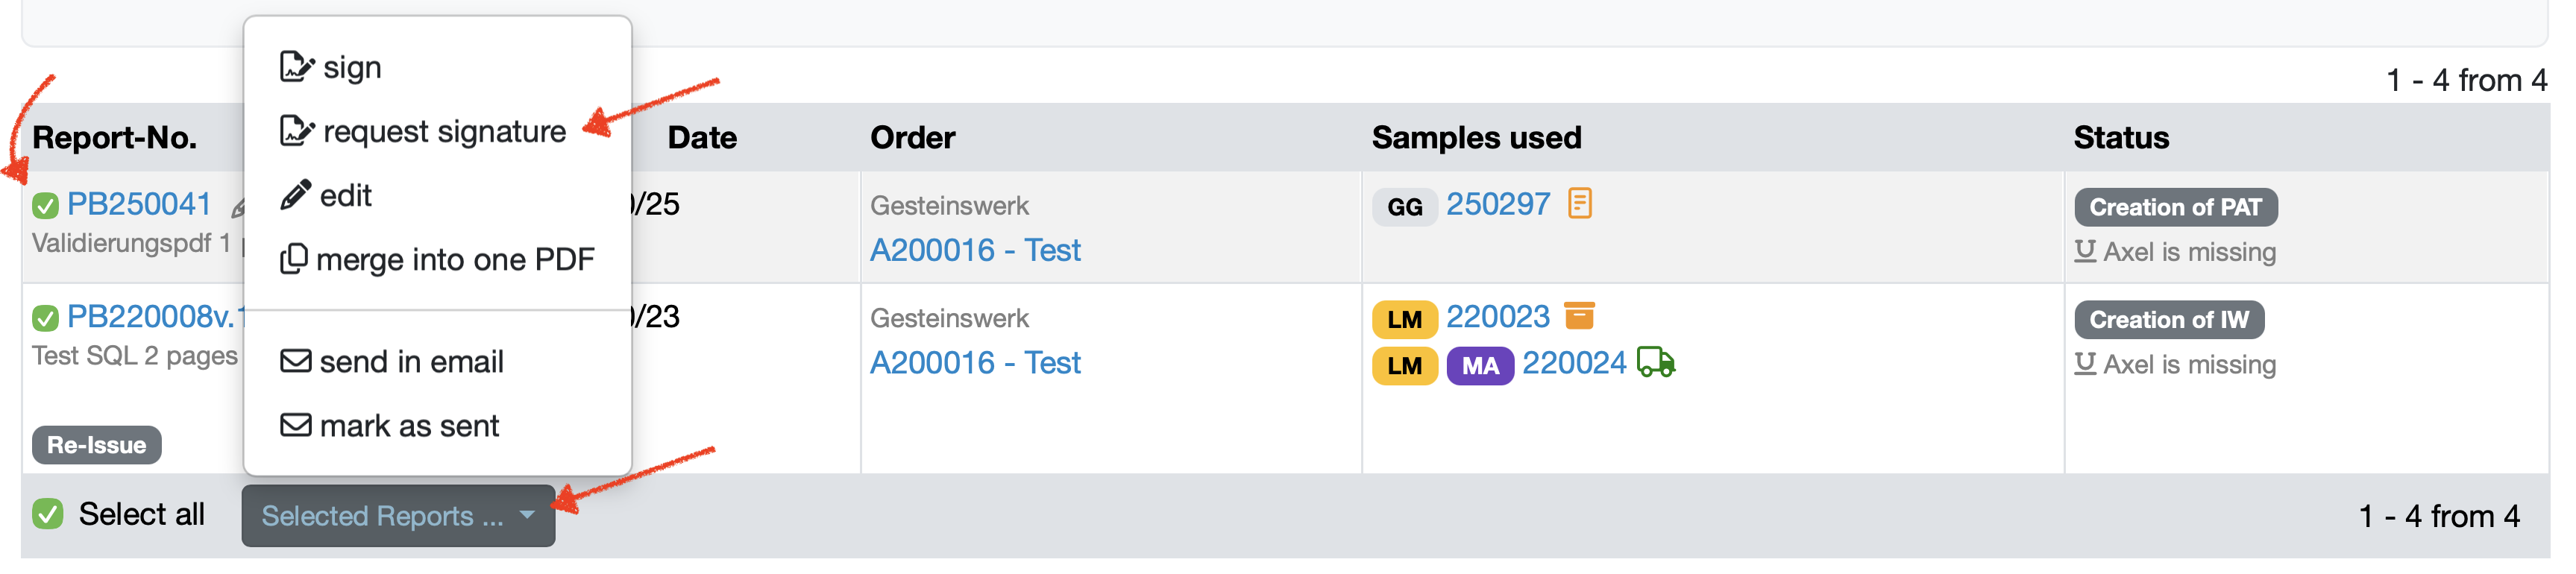Image resolution: width=2576 pixels, height=574 pixels.
Task: Click the Re-Issue badge
Action: point(97,445)
